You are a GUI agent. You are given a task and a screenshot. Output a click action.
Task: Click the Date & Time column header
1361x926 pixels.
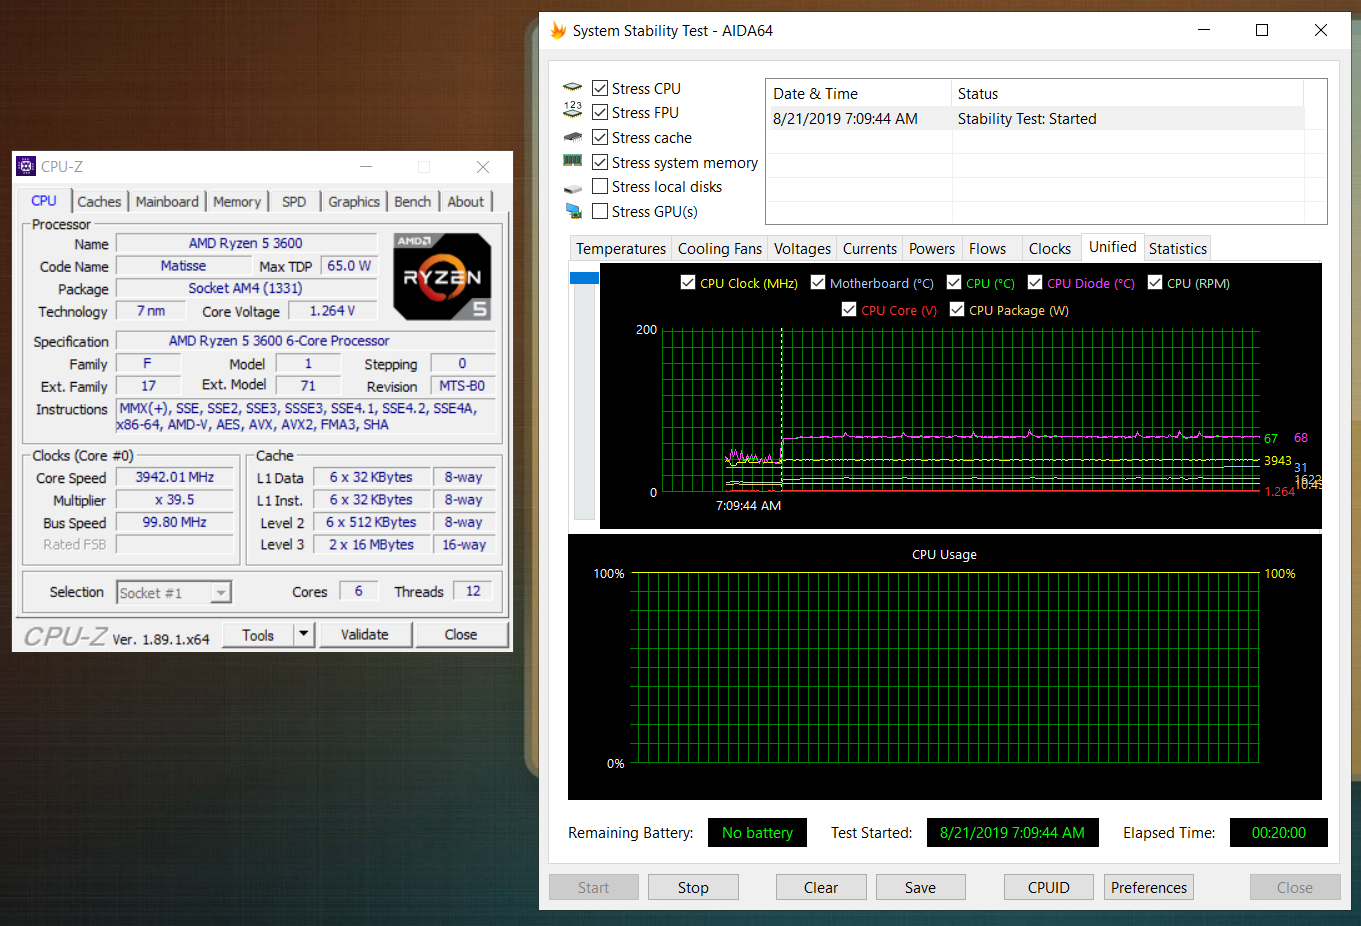pos(859,93)
